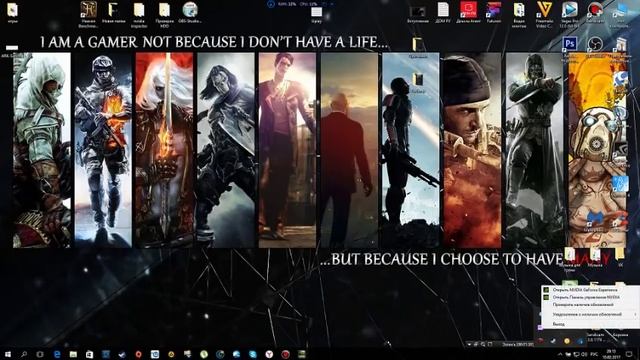The image size is (640, 360).
Task: Open the Action Center notifications icon
Action: (629, 354)
